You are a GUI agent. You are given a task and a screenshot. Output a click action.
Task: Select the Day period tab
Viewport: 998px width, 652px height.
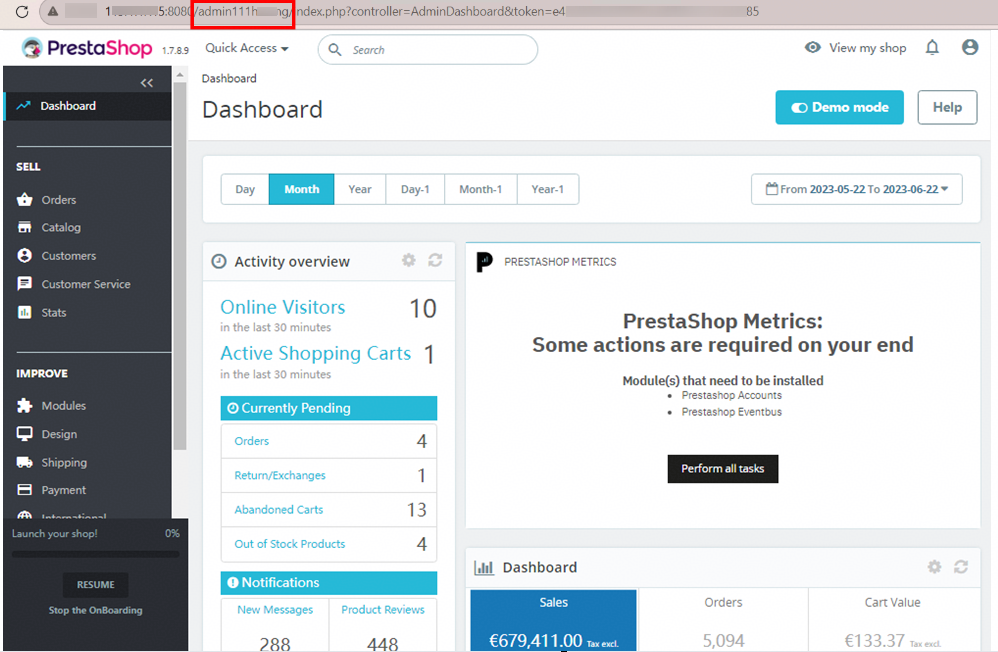(245, 189)
